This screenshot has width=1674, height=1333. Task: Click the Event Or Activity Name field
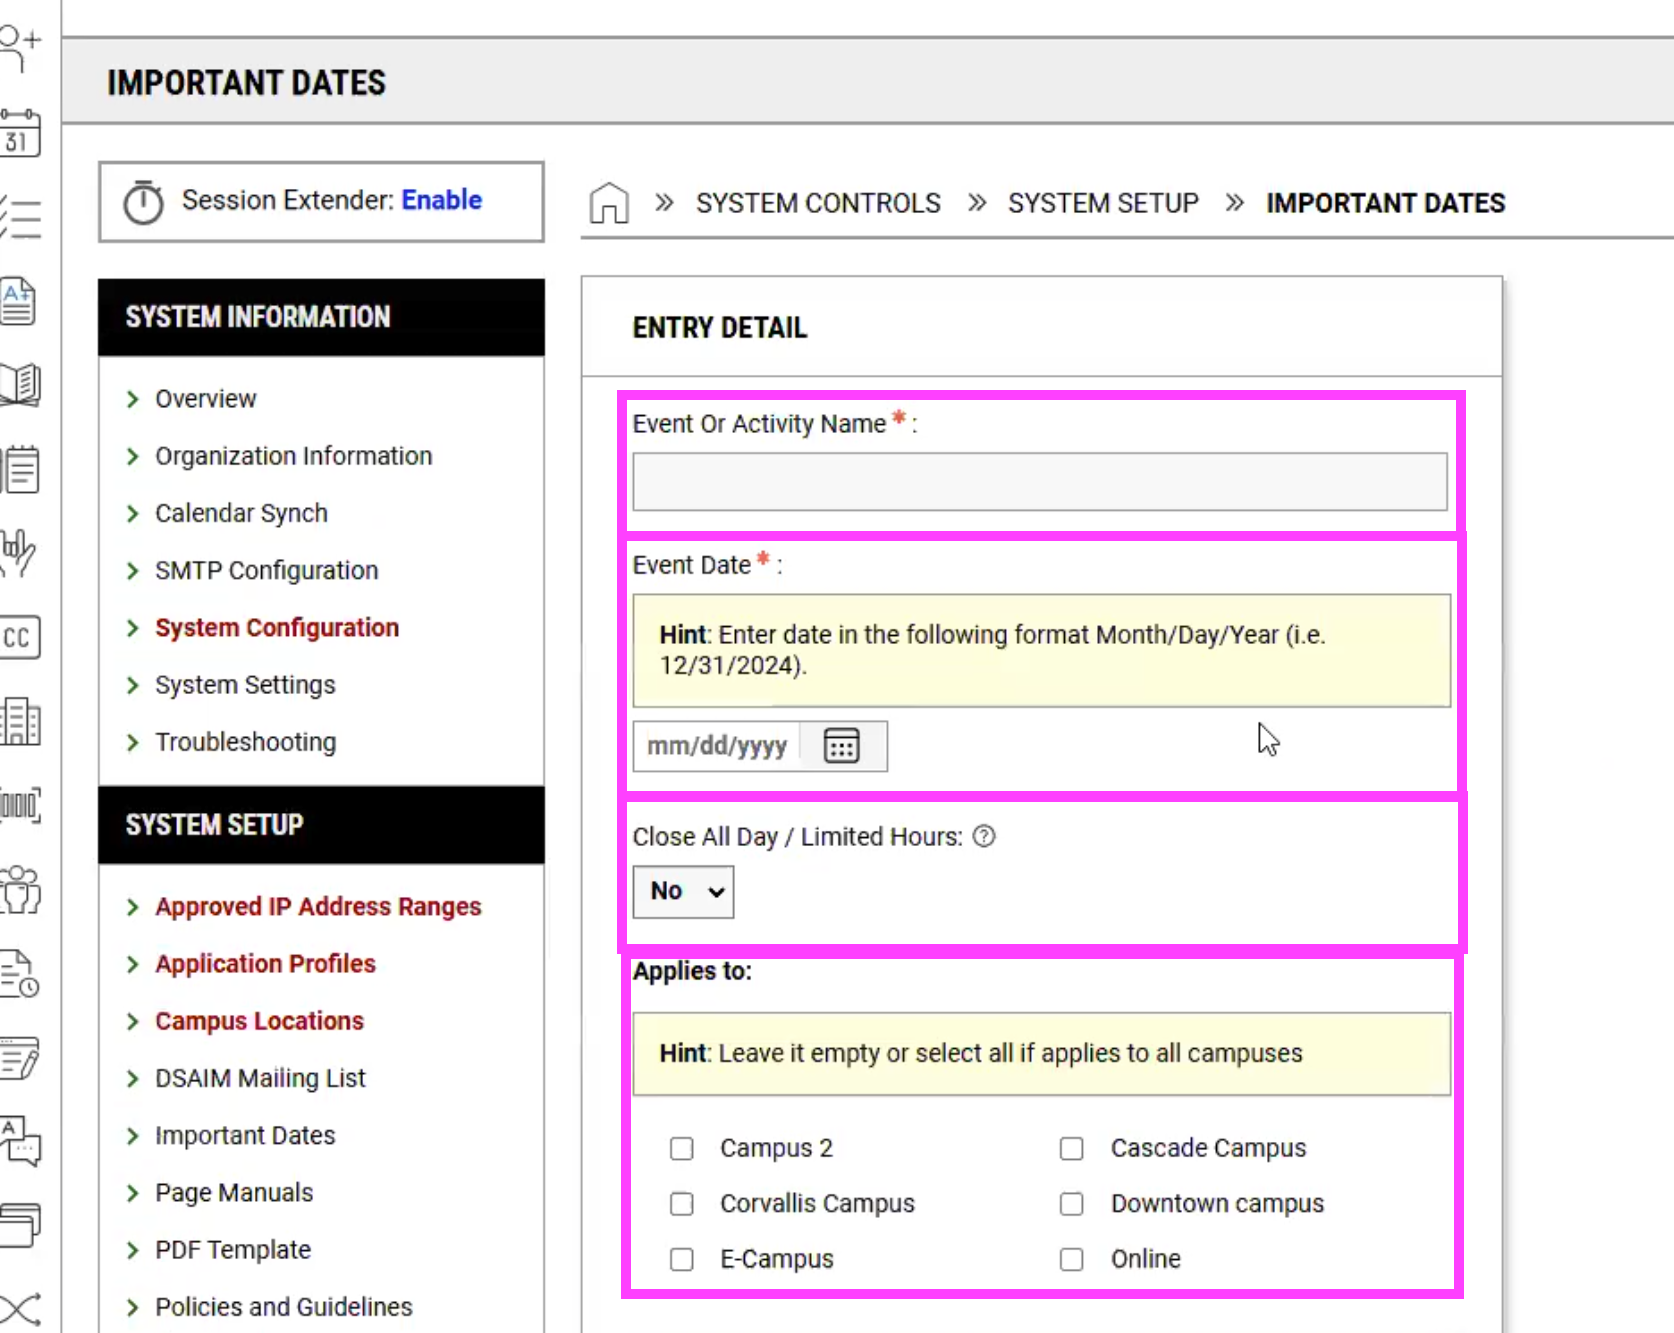tap(1040, 481)
